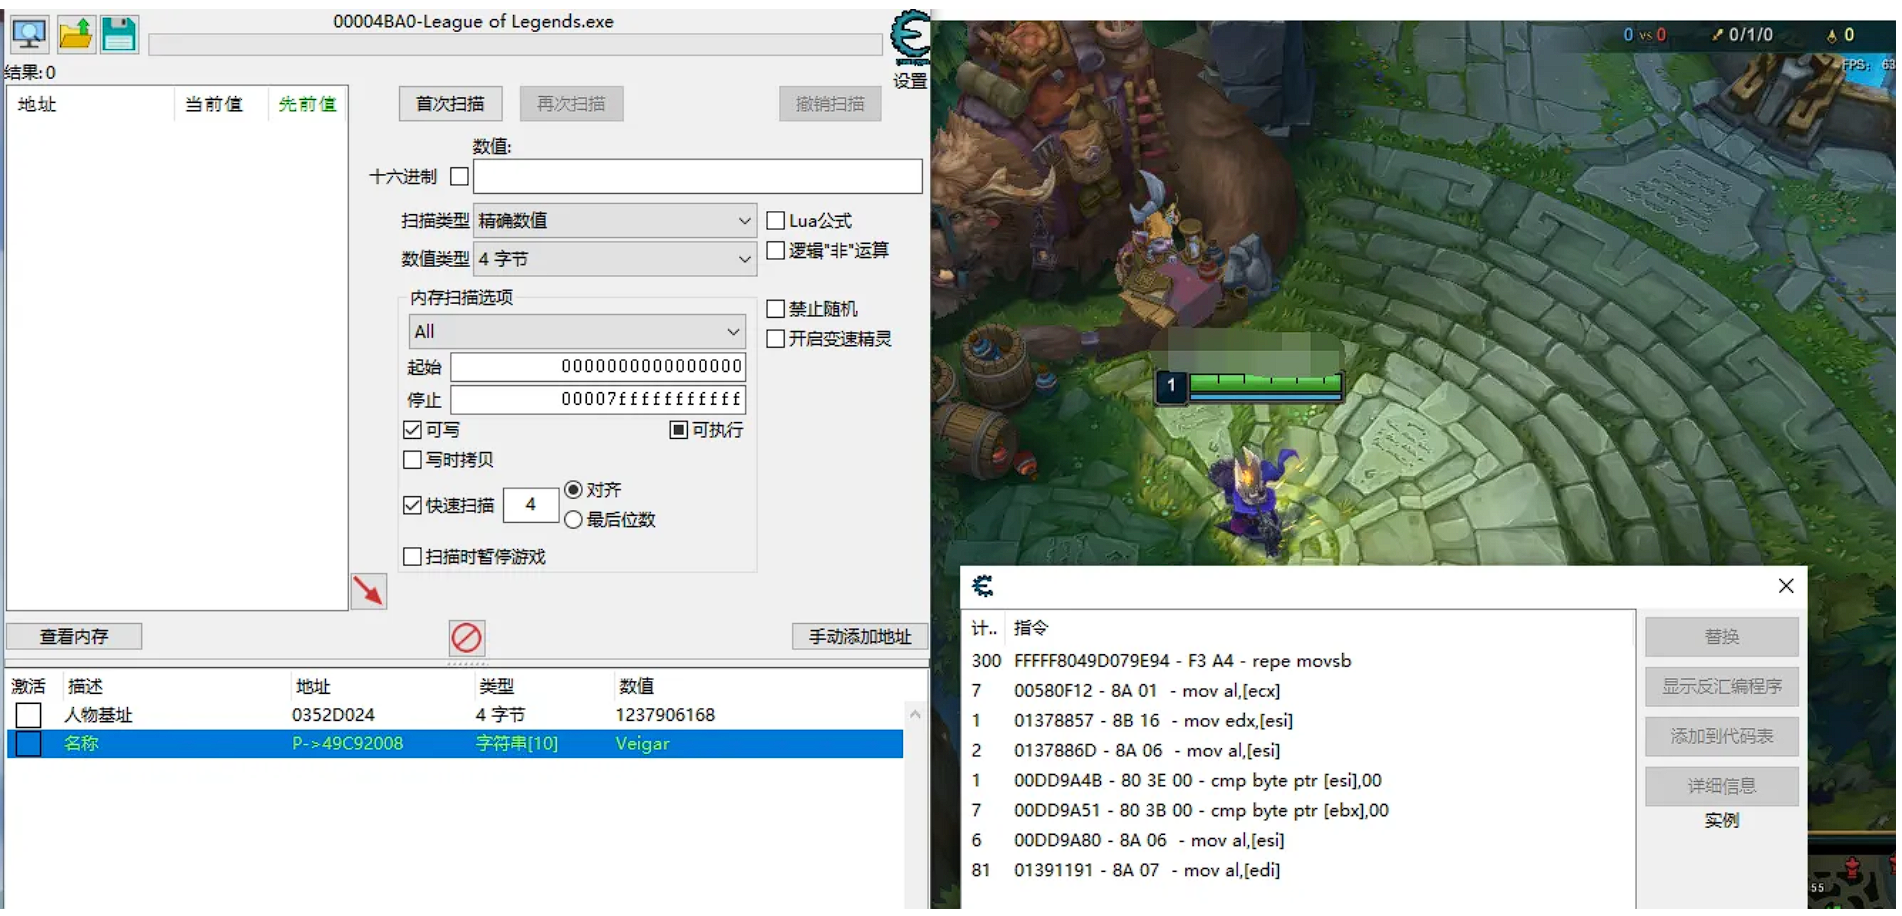Click the undo scan button
Screen dimensions: 1902x916
pos(830,104)
